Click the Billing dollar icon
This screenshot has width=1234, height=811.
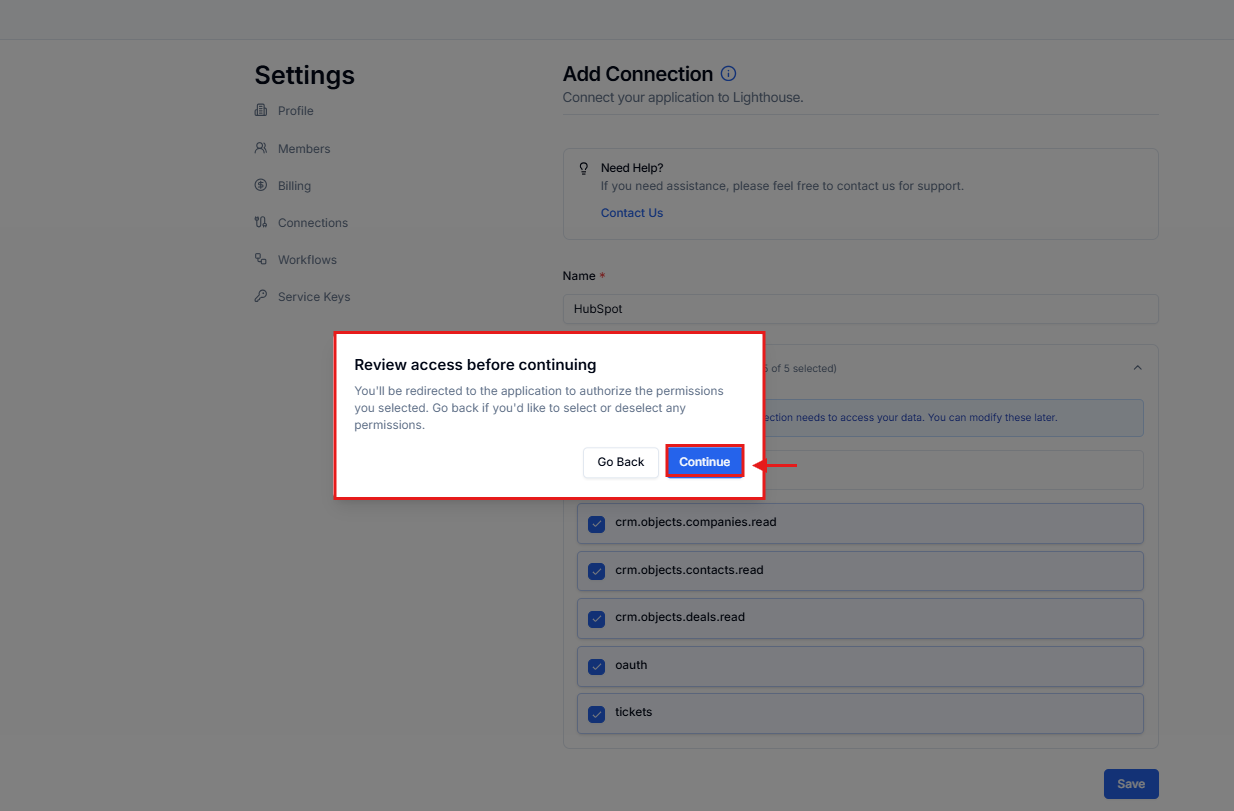click(261, 185)
